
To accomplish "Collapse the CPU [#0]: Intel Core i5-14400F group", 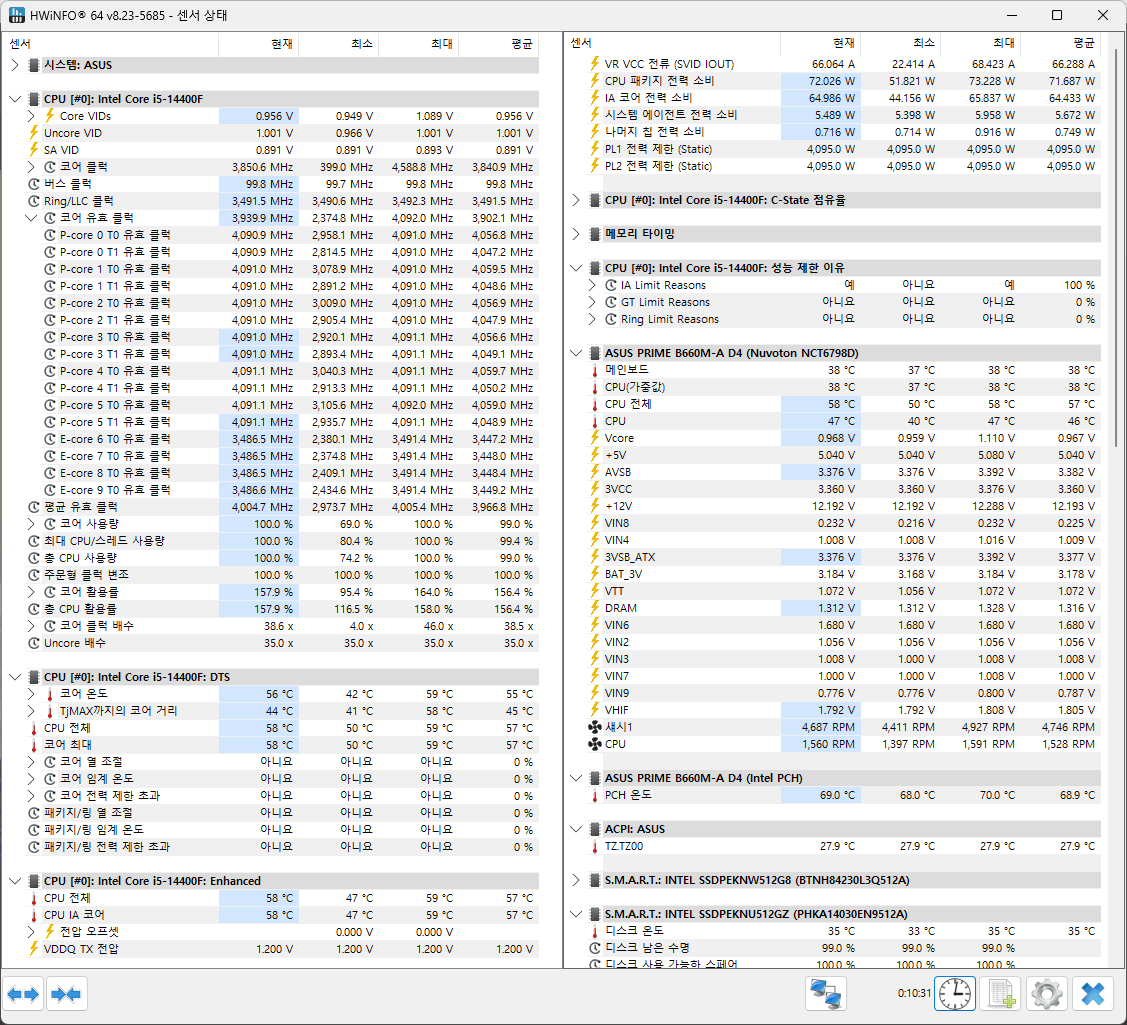I will click(15, 99).
